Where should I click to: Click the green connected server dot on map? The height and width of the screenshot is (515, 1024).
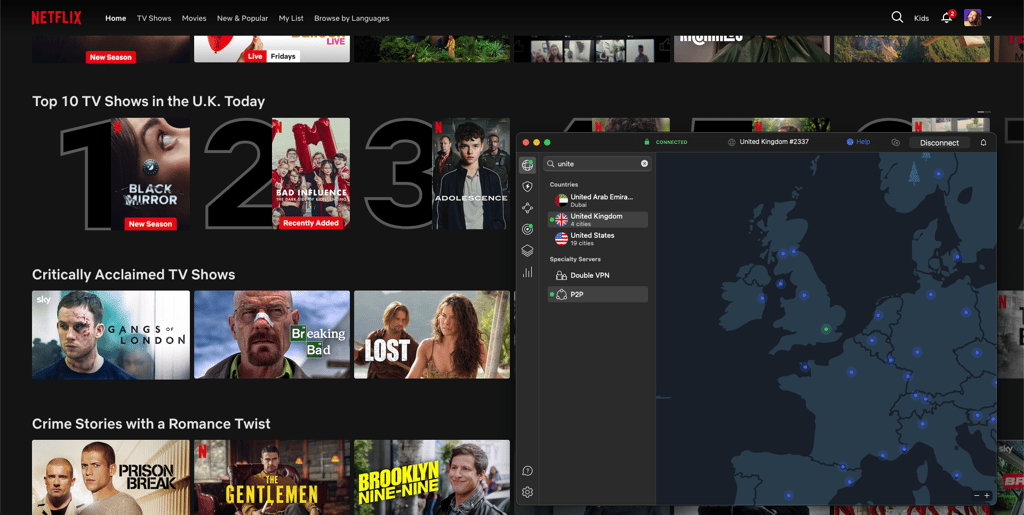click(x=826, y=329)
